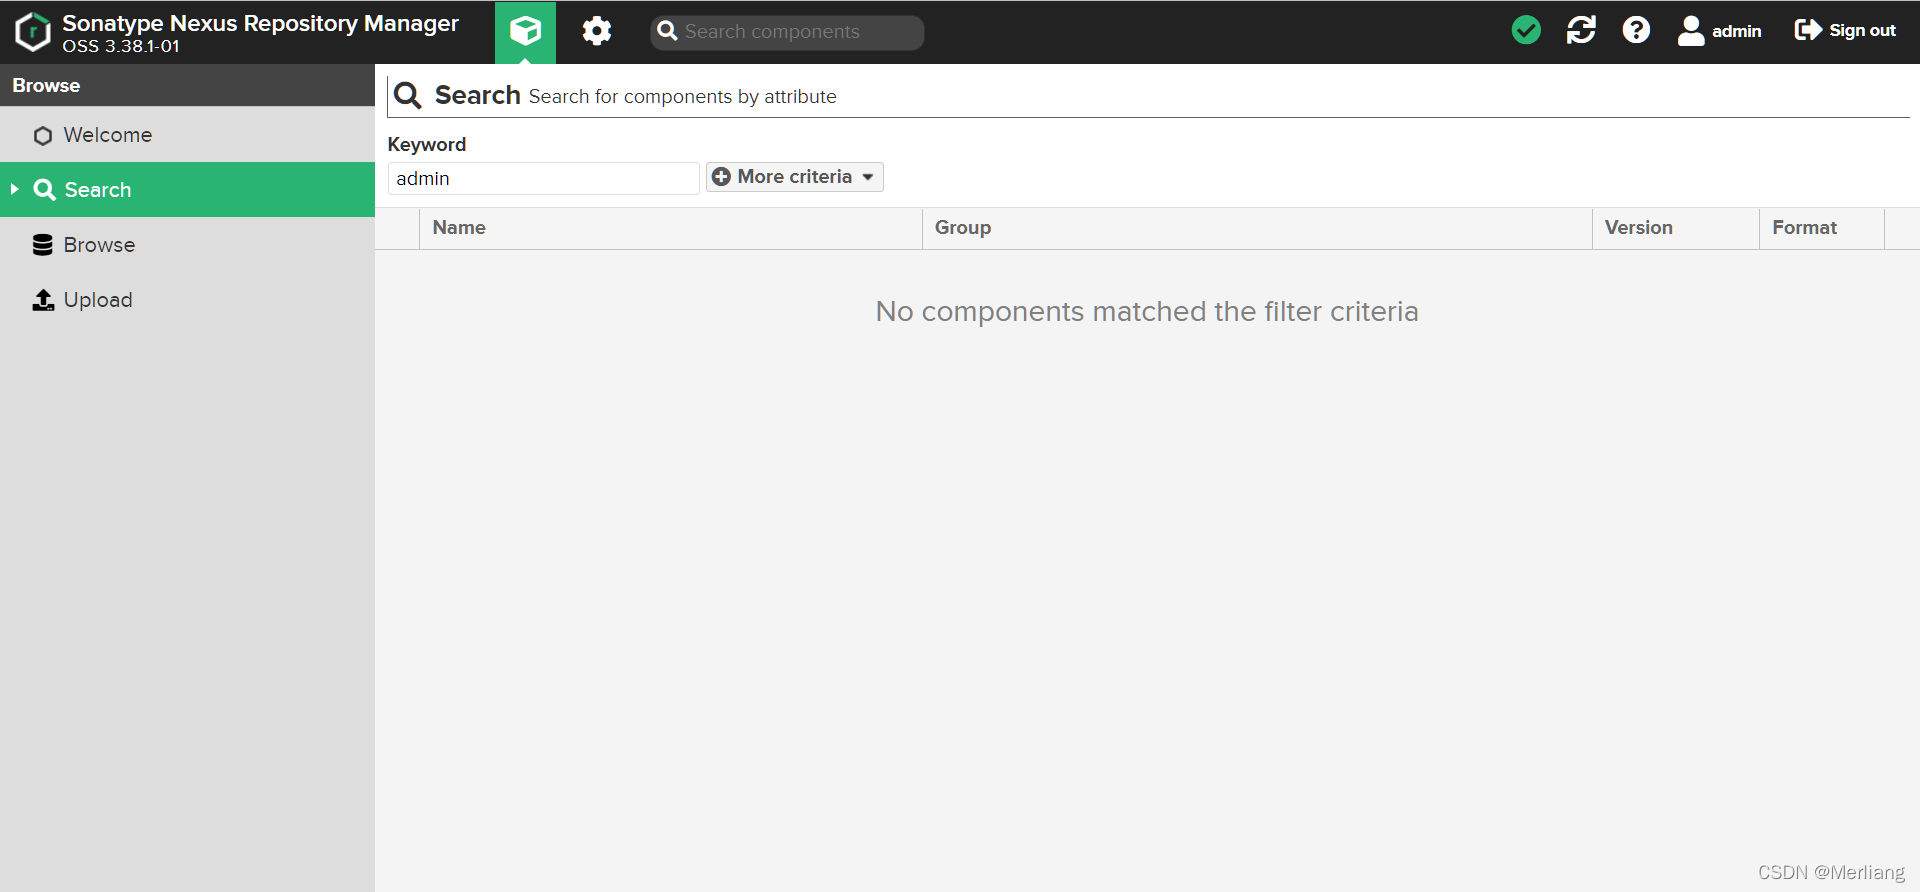Click the Search magnifier sidebar icon
This screenshot has width=1920, height=892.
(x=44, y=190)
